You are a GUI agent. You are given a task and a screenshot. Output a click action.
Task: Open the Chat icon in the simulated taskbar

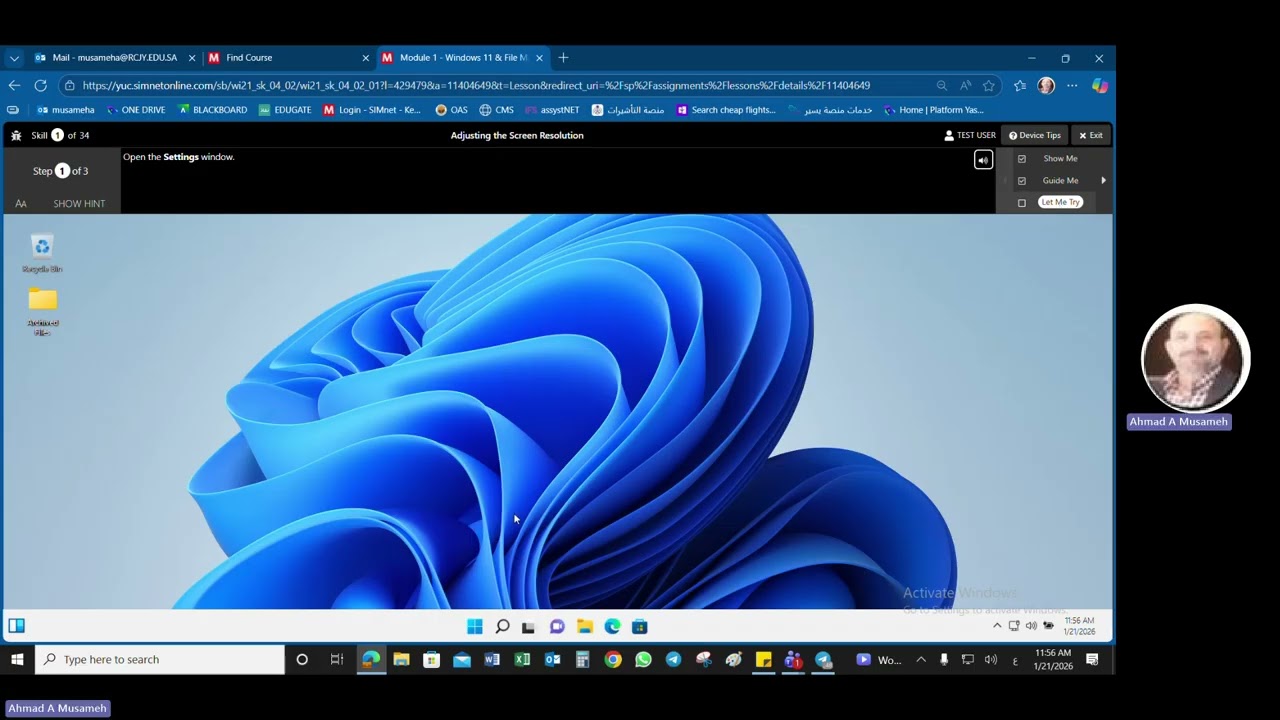[x=557, y=627]
